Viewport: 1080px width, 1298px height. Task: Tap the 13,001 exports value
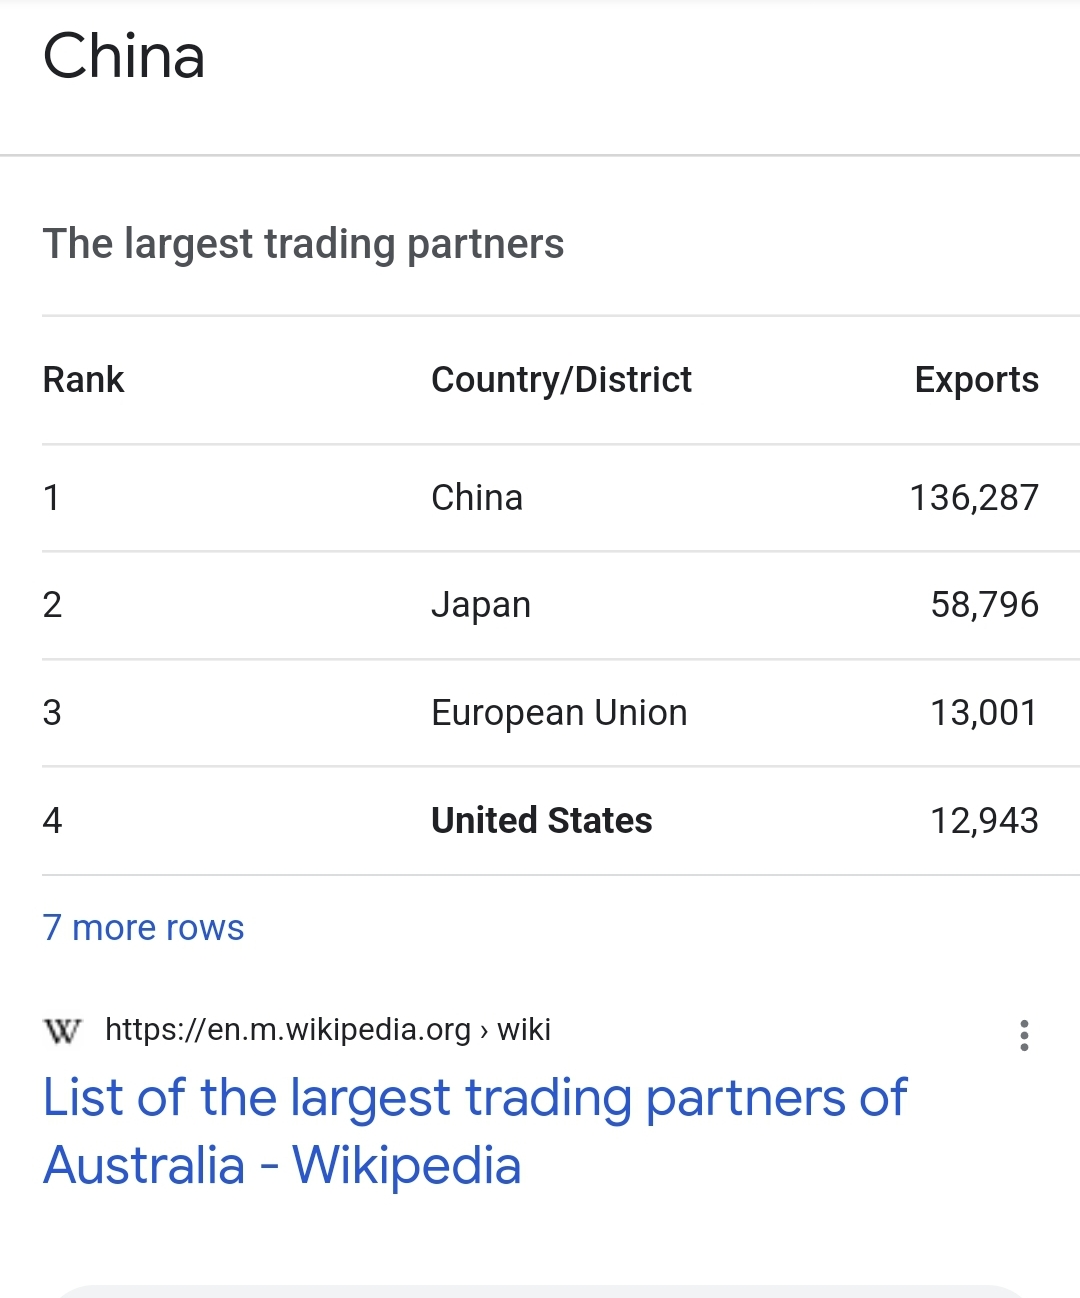click(984, 713)
